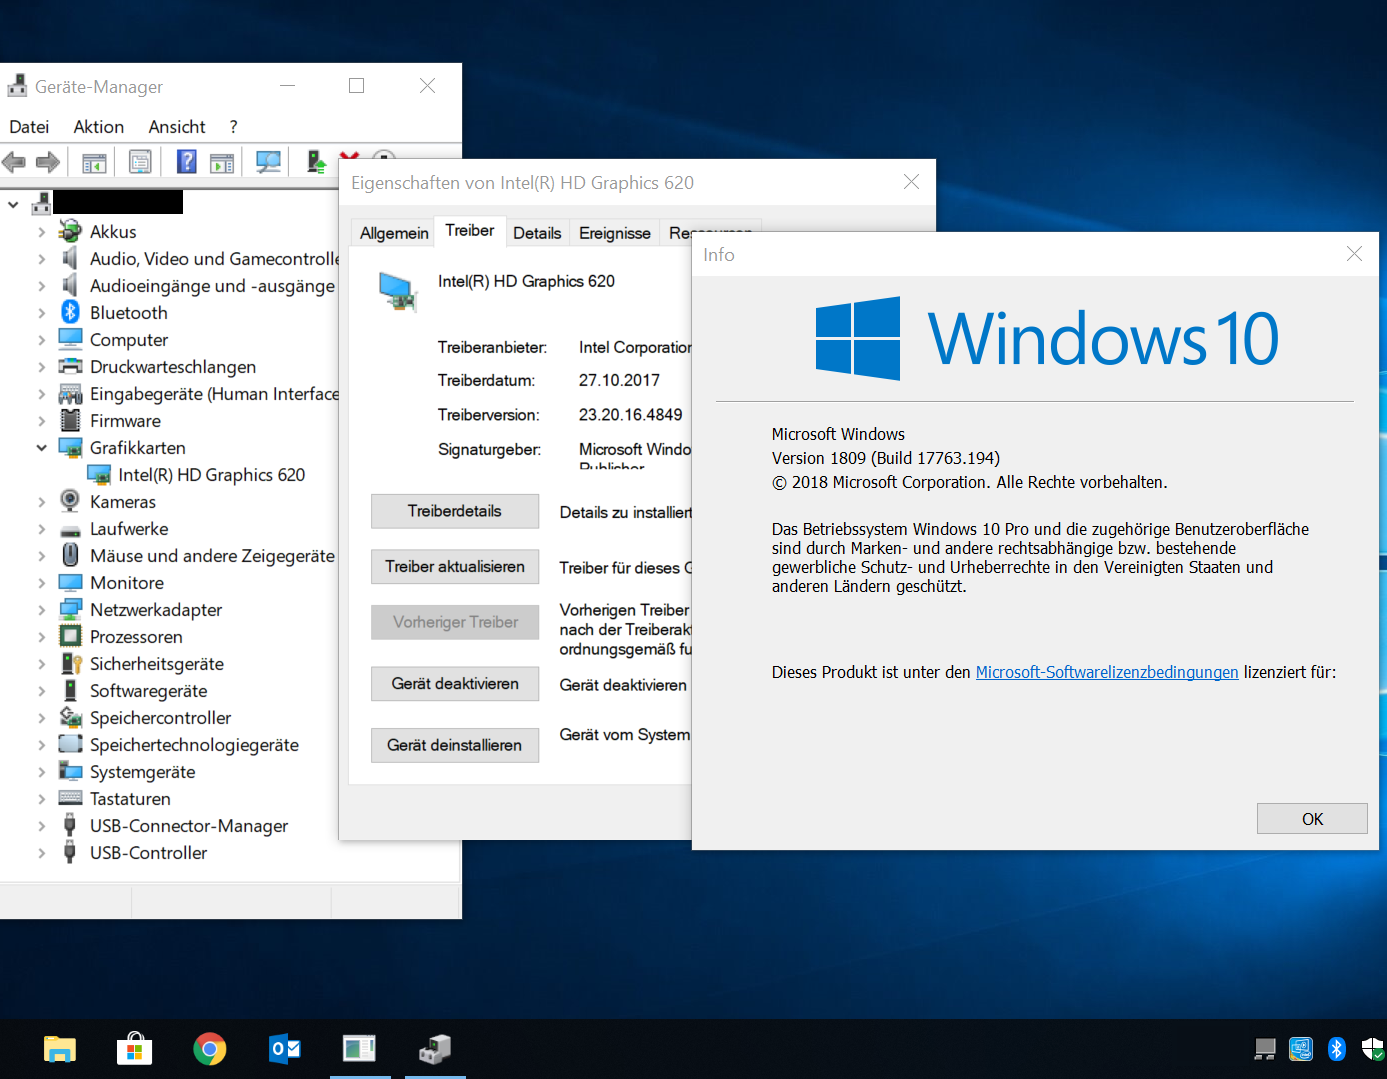Click the Bluetooth icon in the device tree

70,312
